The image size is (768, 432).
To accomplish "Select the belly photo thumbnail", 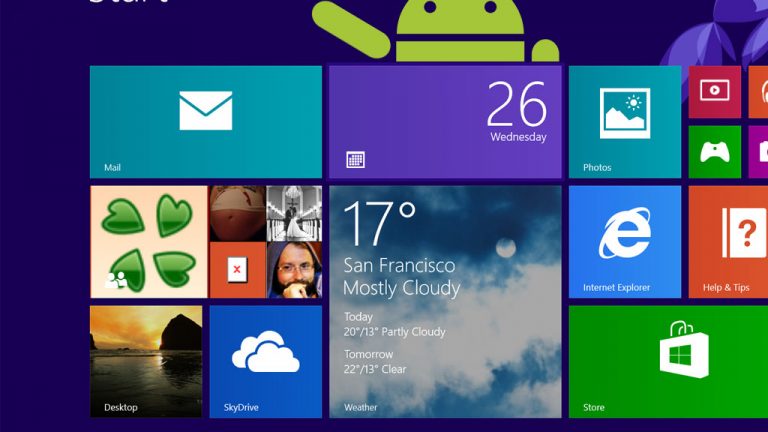I will 237,213.
